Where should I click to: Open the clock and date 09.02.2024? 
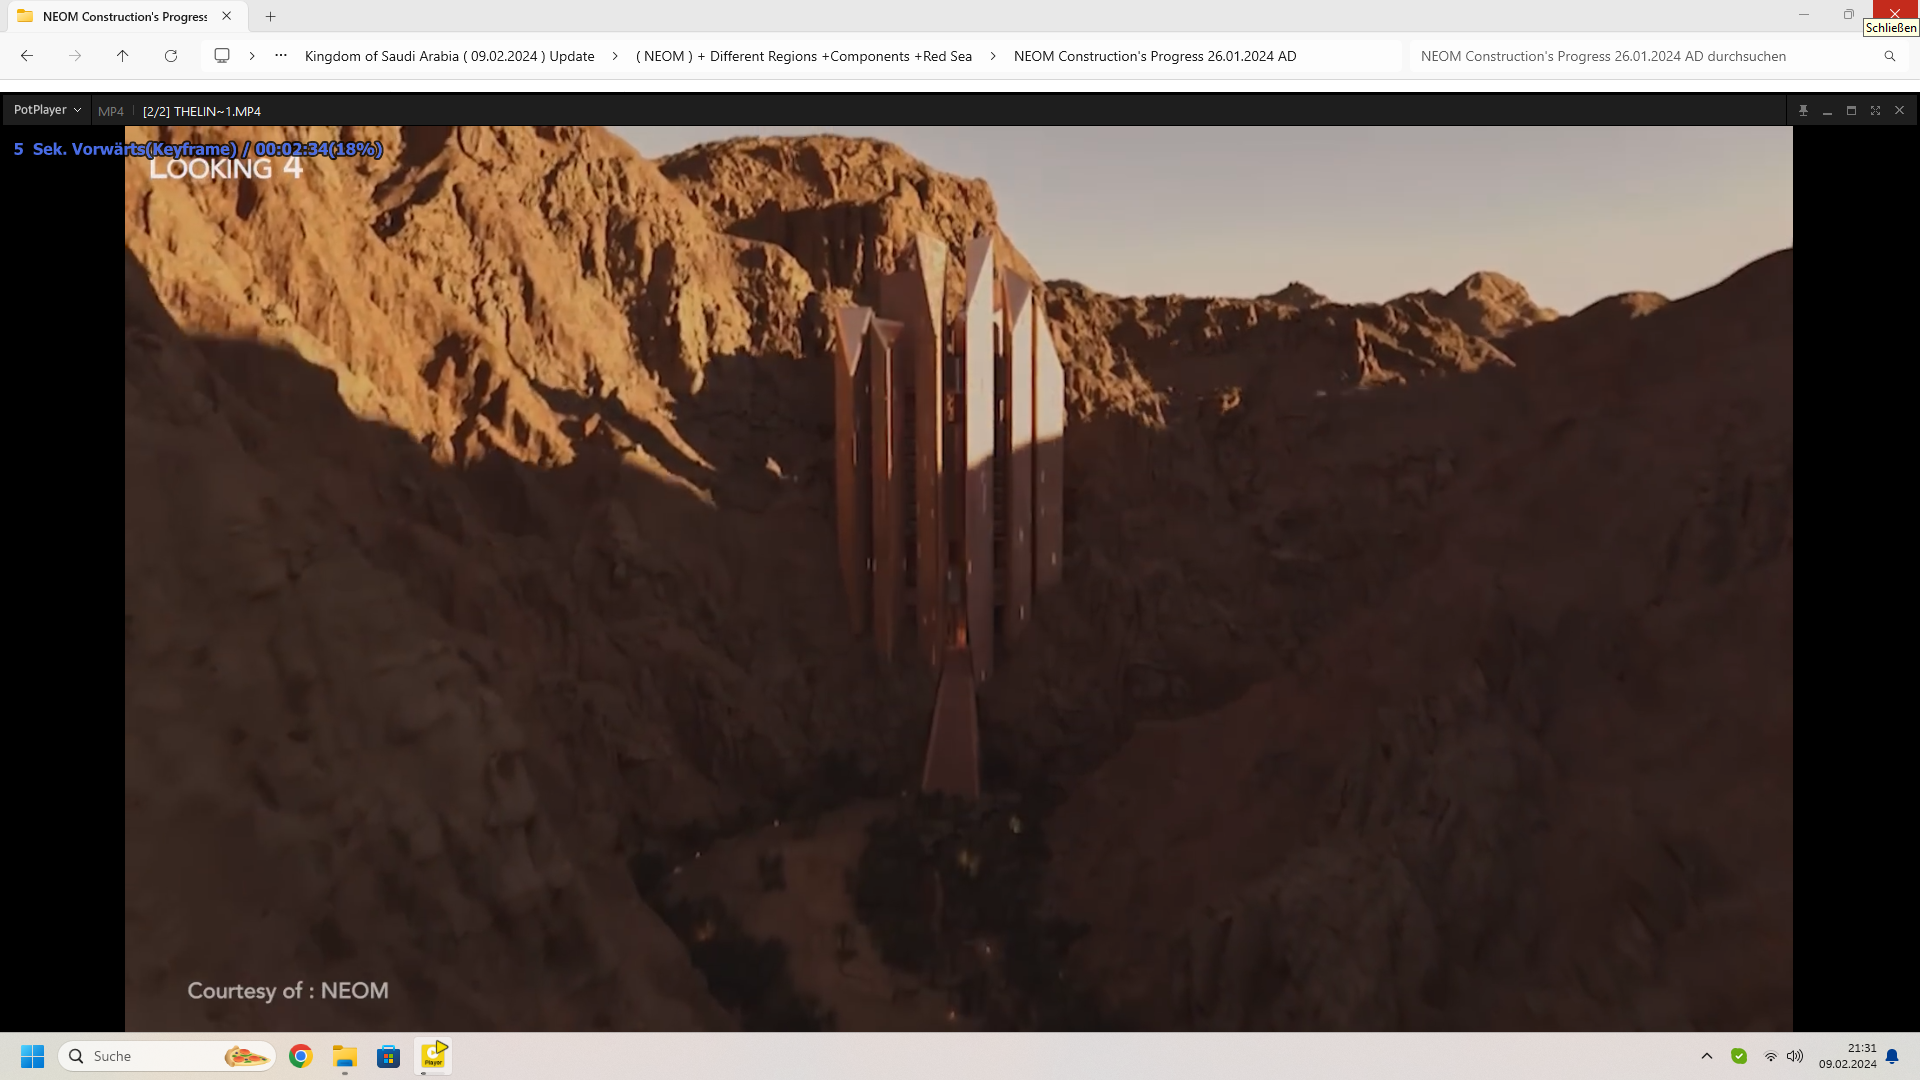click(x=1848, y=1056)
